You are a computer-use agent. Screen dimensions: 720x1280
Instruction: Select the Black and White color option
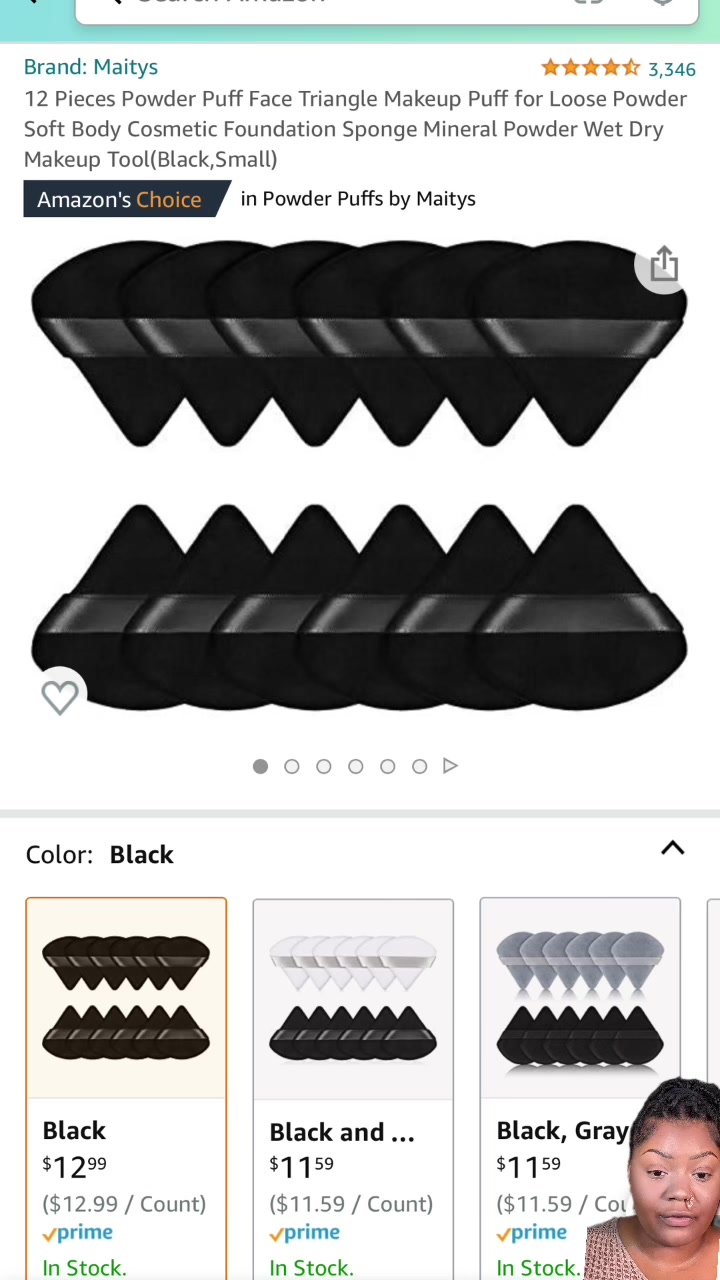coord(353,1089)
